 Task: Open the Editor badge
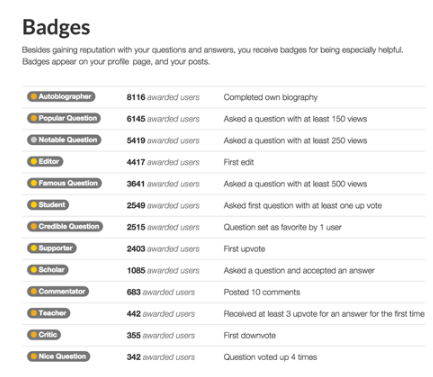pyautogui.click(x=45, y=162)
